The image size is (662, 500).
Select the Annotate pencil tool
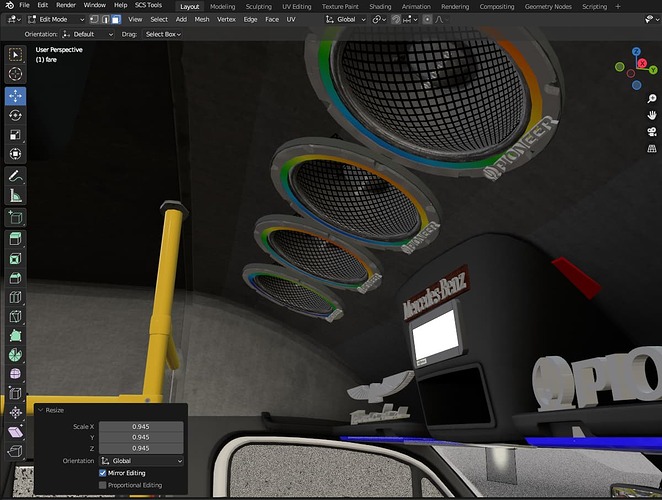(16, 176)
